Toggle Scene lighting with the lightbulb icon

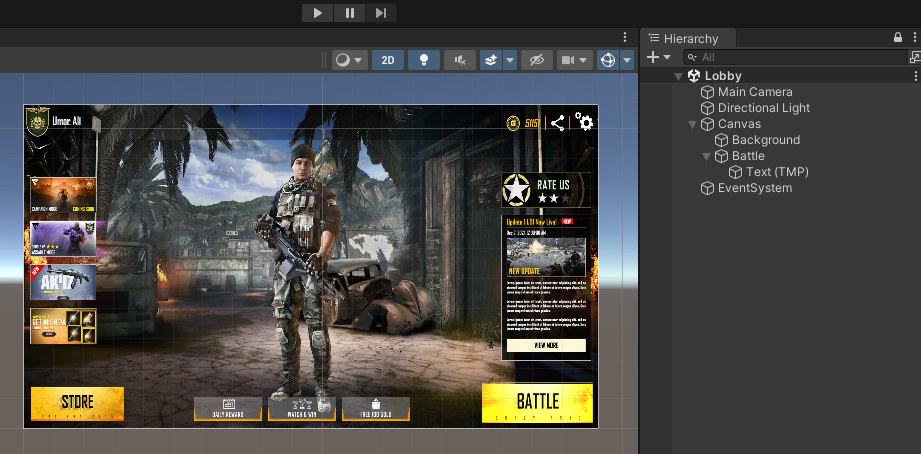(x=423, y=60)
